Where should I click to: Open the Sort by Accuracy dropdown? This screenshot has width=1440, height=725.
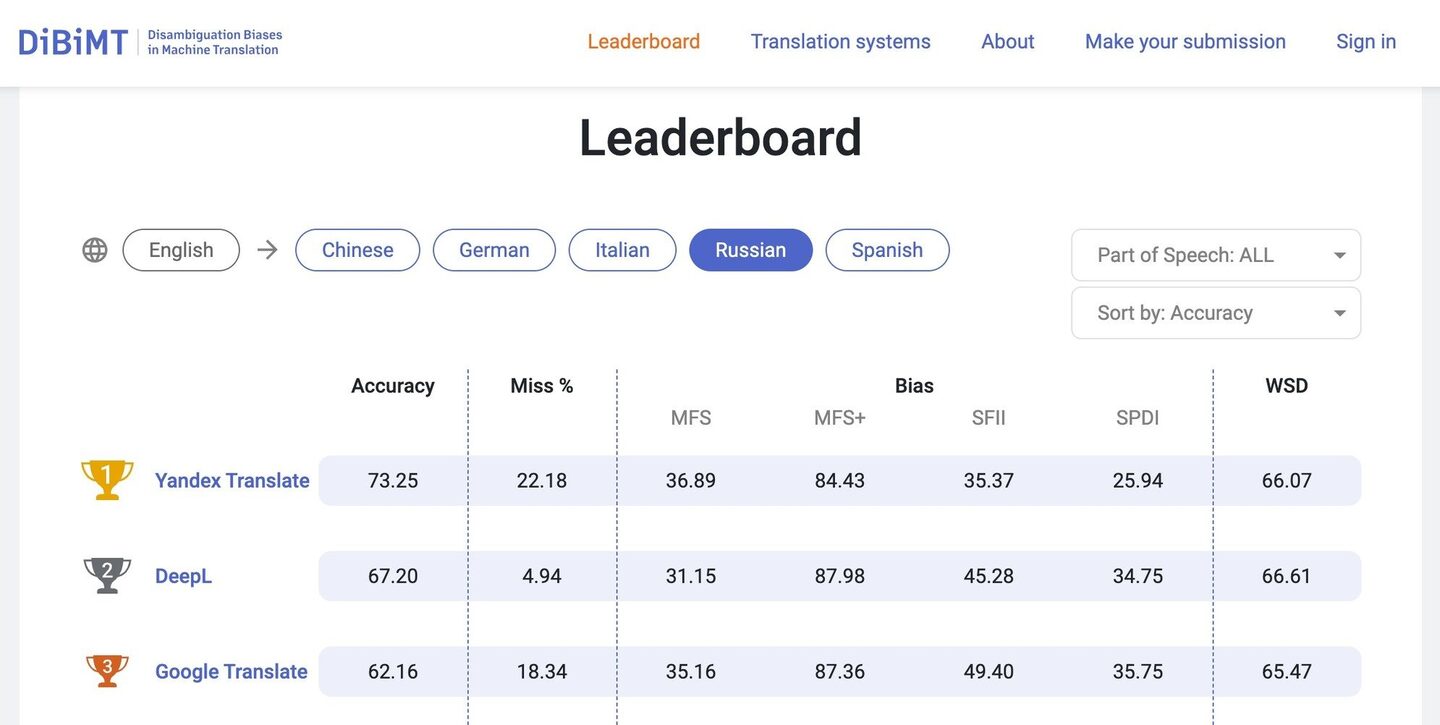(x=1216, y=313)
